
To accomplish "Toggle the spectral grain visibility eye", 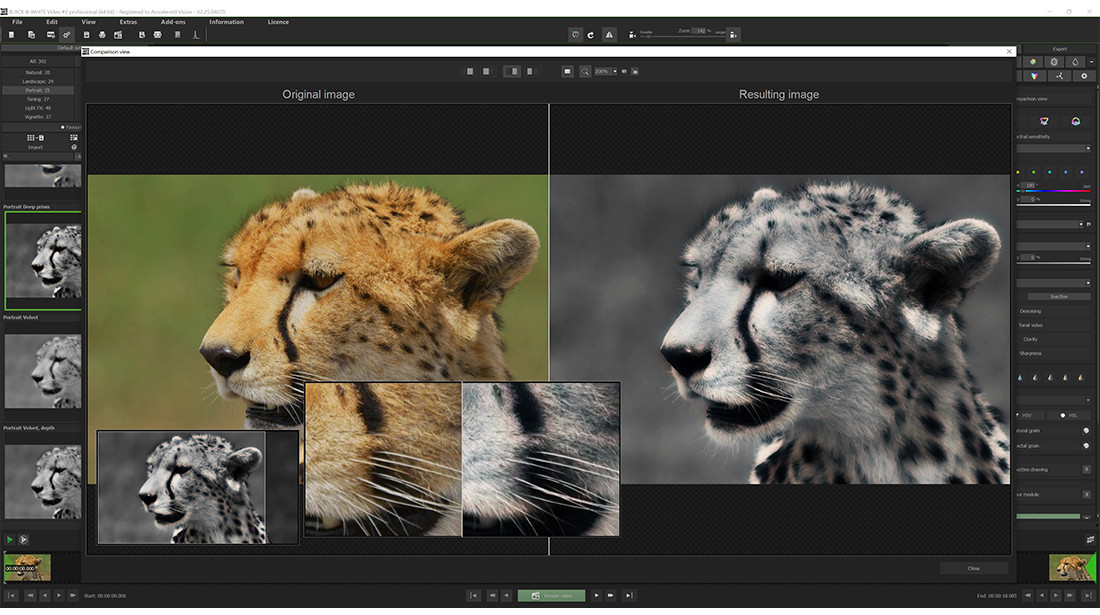I will pos(1086,446).
